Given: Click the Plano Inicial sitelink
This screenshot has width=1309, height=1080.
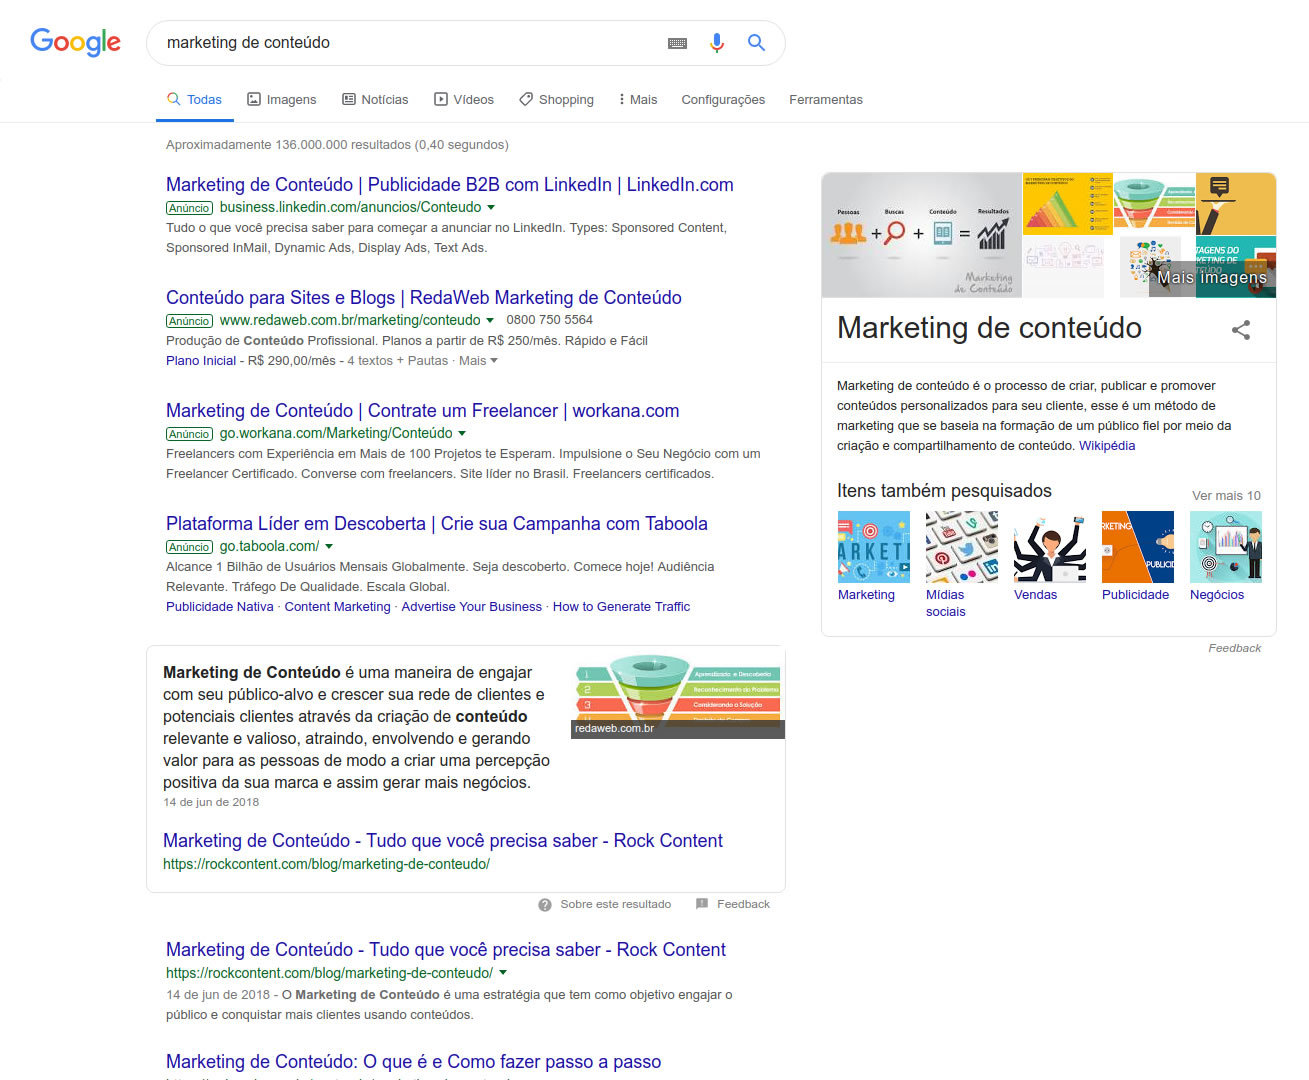Looking at the screenshot, I should click(201, 361).
